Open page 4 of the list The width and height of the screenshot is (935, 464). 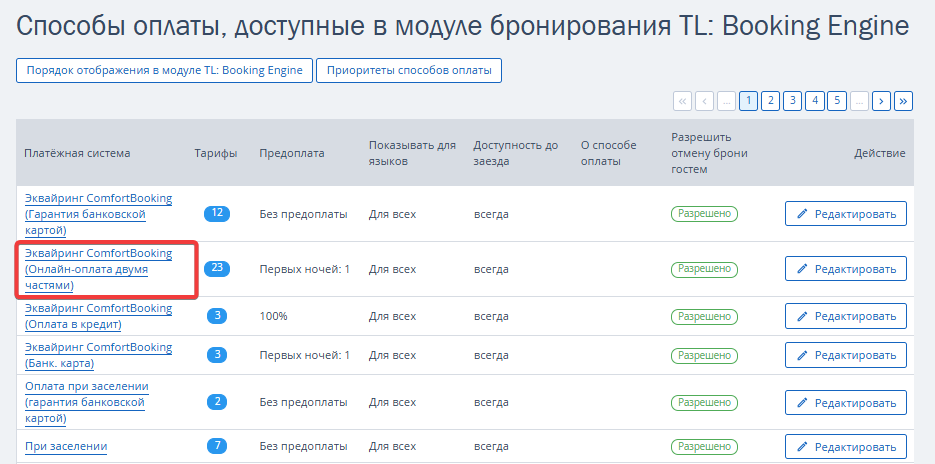tap(815, 101)
